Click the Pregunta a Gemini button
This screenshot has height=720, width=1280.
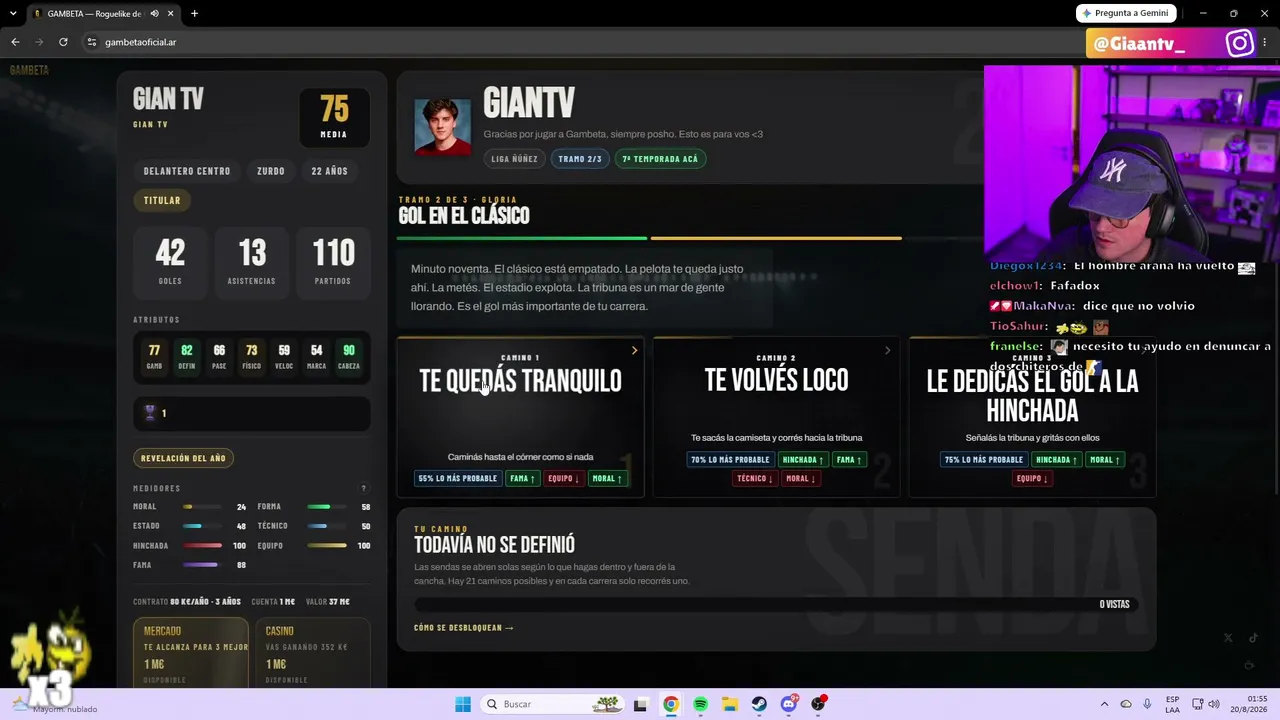pyautogui.click(x=1126, y=13)
